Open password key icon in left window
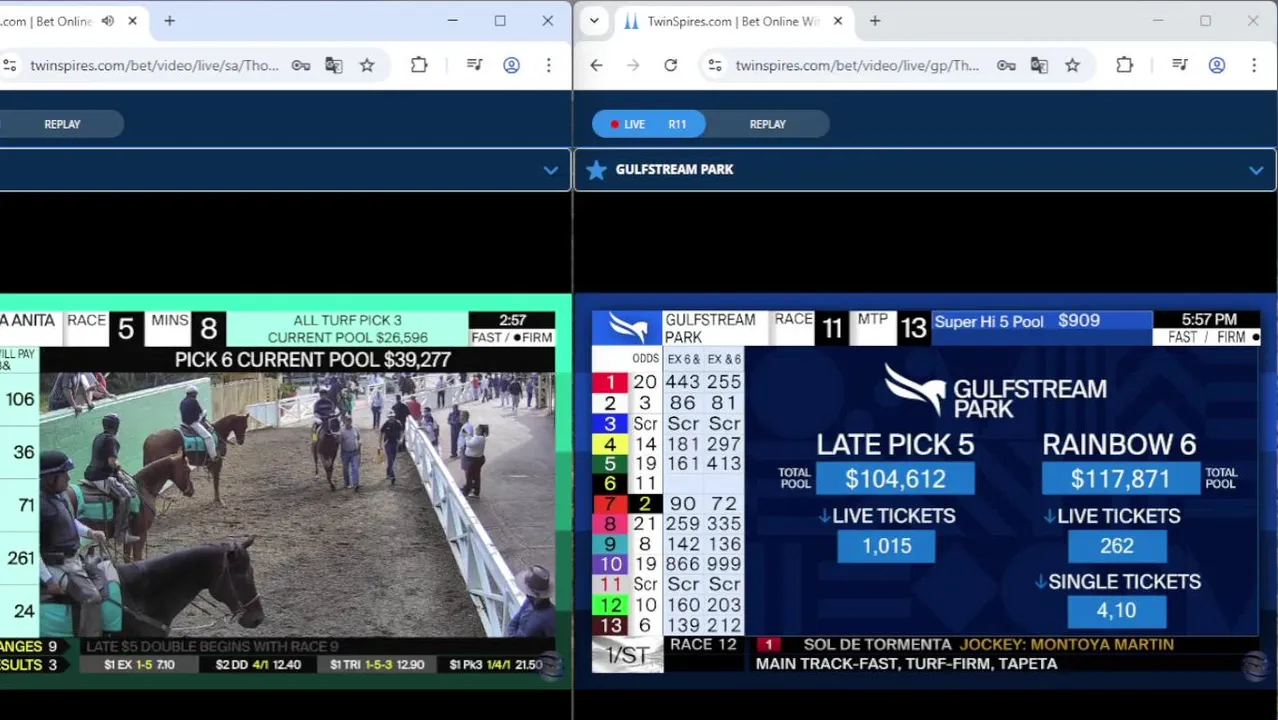1278x720 pixels. pyautogui.click(x=301, y=65)
